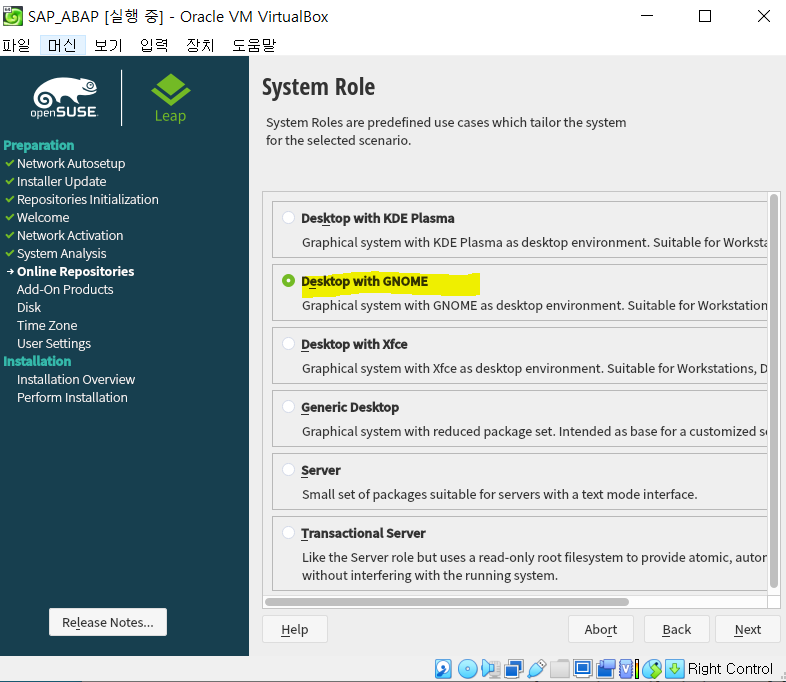
Task: Click Installation Overview step
Action: point(76,380)
